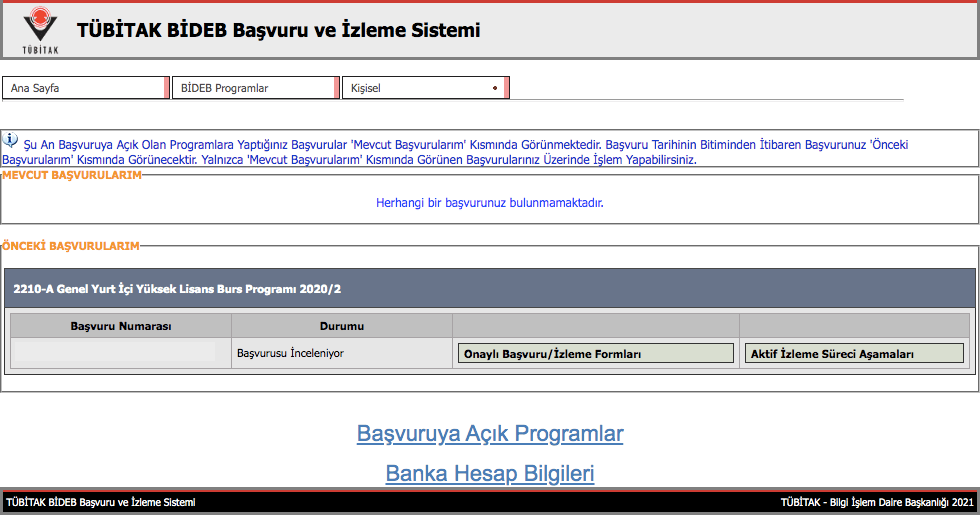
Task: Click the Başvuru Numarası column header
Action: click(x=121, y=327)
